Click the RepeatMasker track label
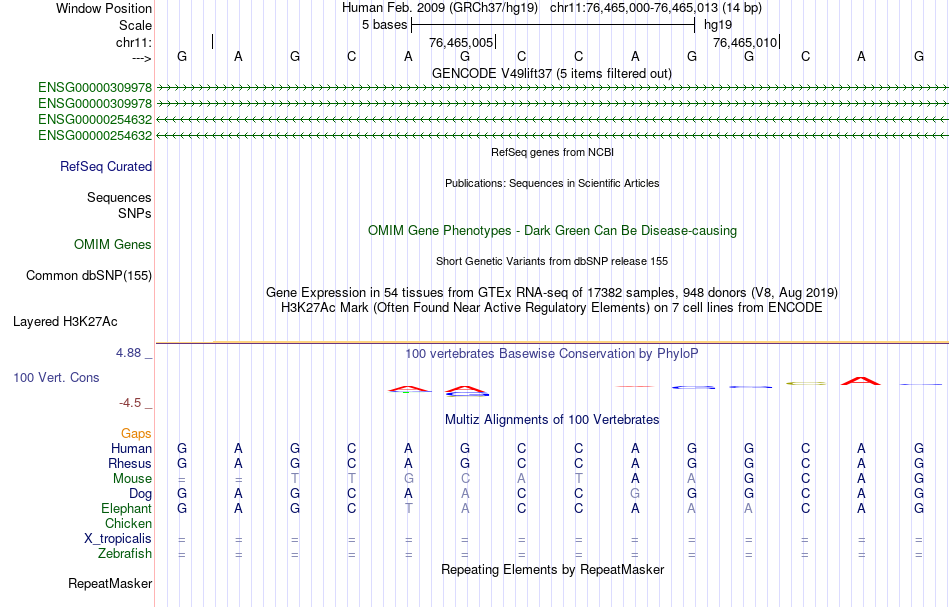 click(110, 583)
